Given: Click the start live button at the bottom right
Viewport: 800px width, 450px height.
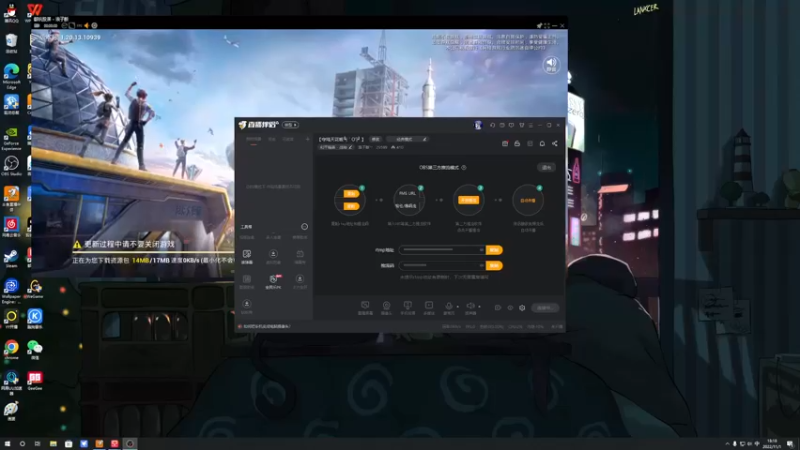Looking at the screenshot, I should point(545,308).
